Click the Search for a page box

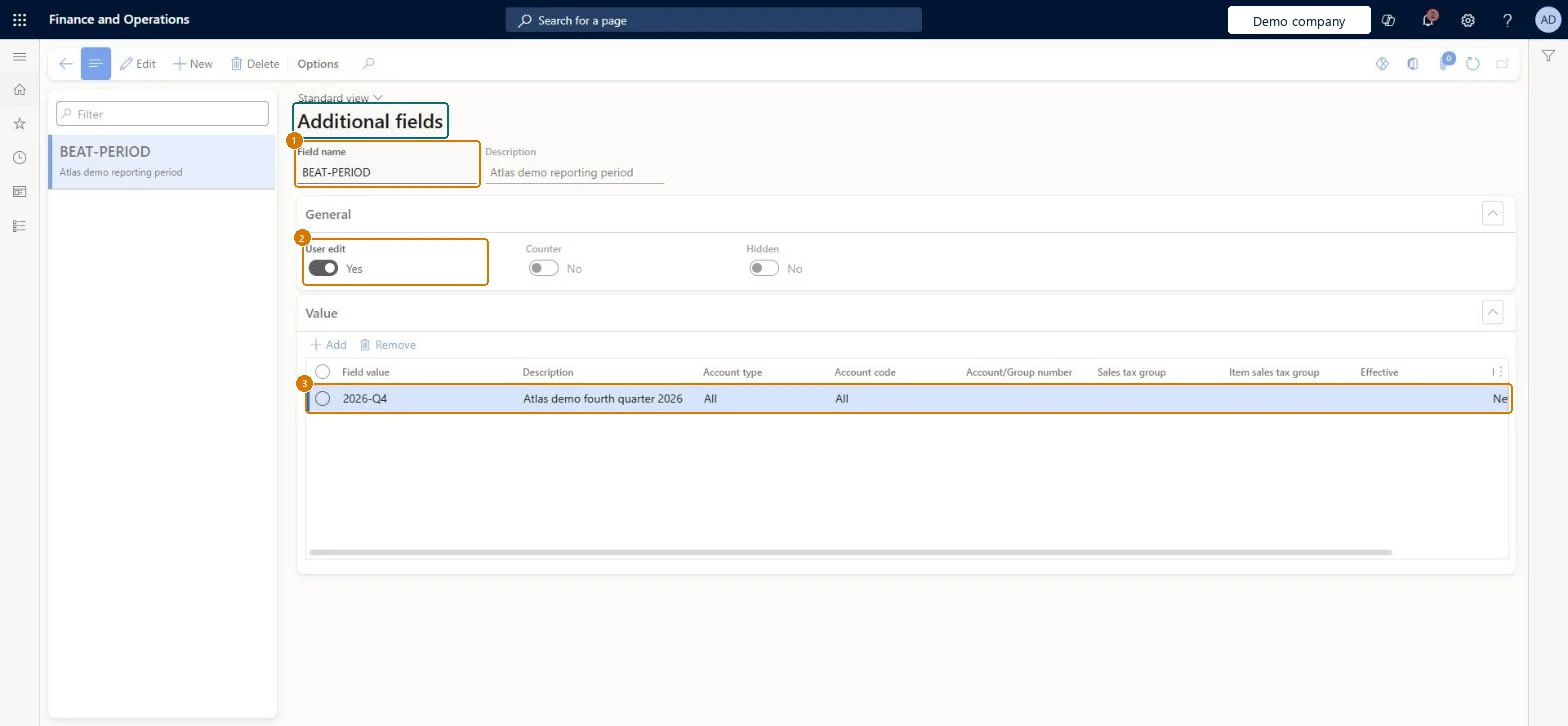click(714, 20)
